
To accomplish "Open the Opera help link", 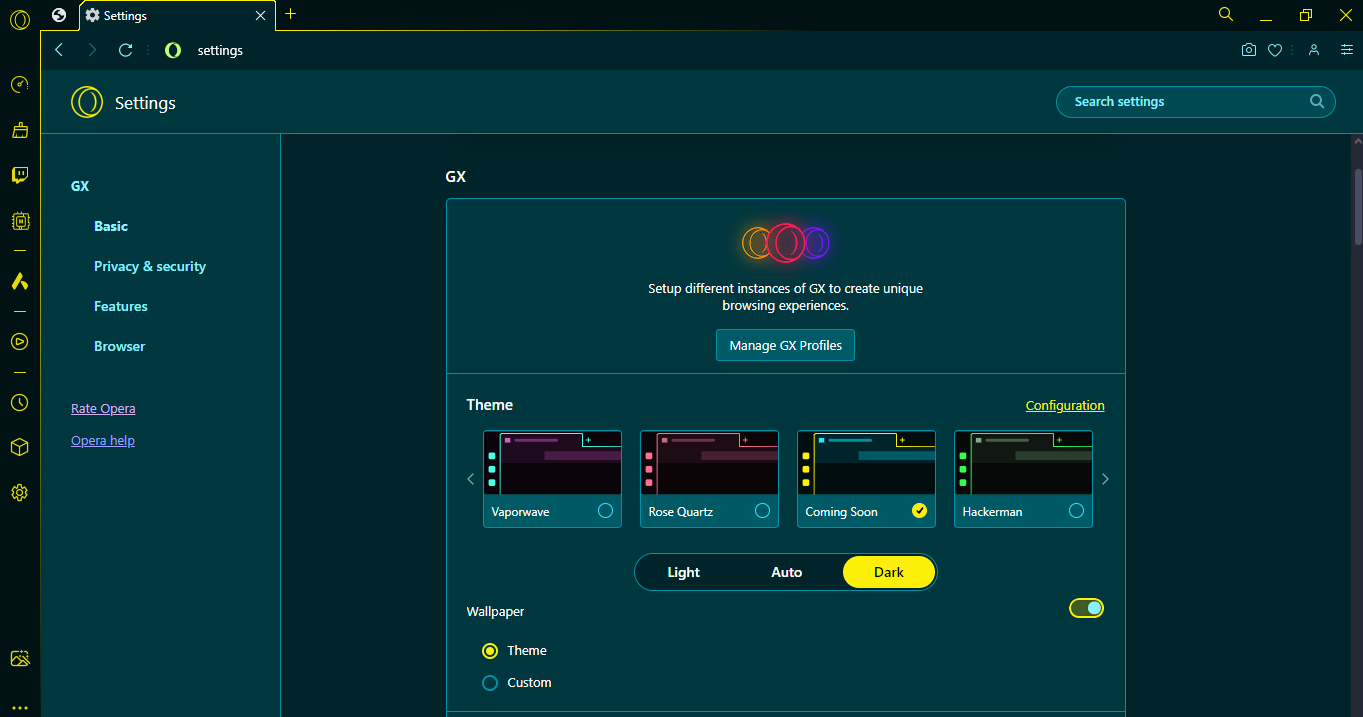I will click(103, 440).
